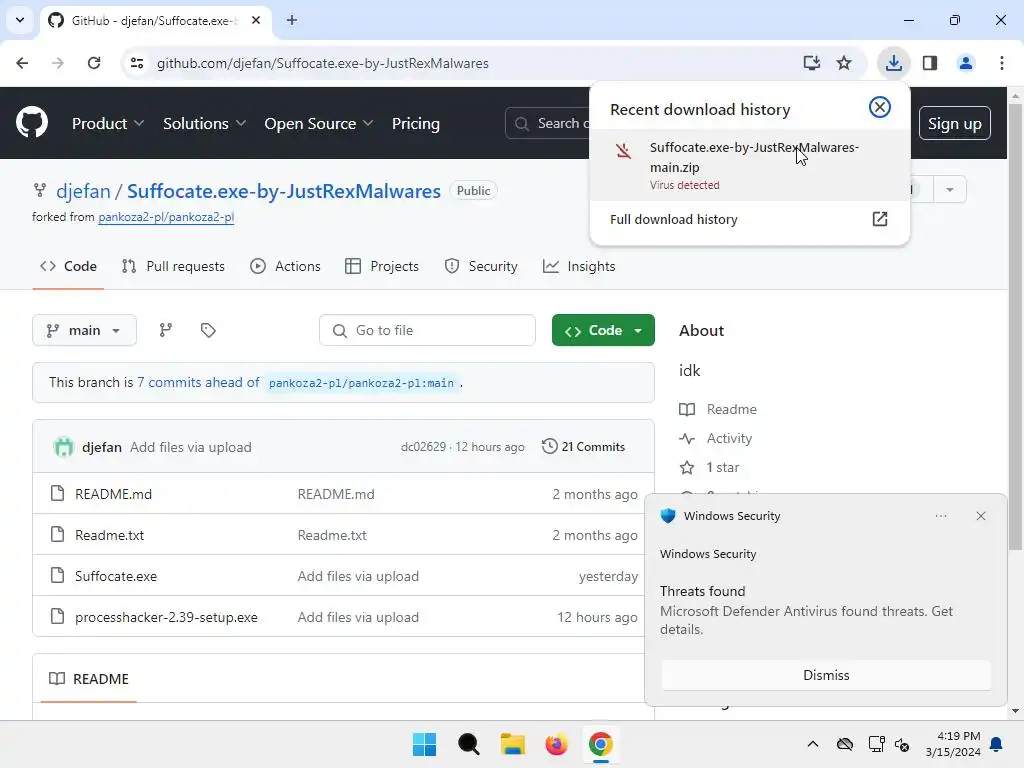Open Suffocate.exe file
Viewport: 1024px width, 768px height.
116,576
